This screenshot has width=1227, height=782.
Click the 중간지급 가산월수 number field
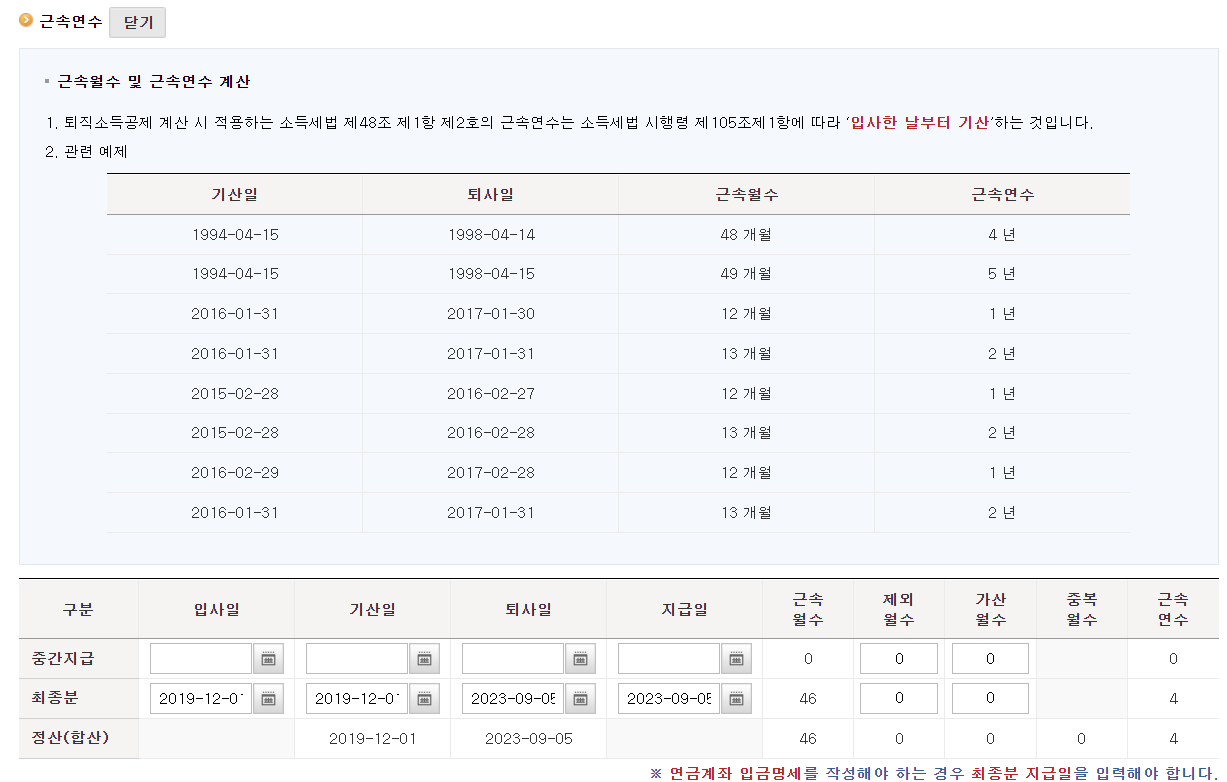coord(989,658)
